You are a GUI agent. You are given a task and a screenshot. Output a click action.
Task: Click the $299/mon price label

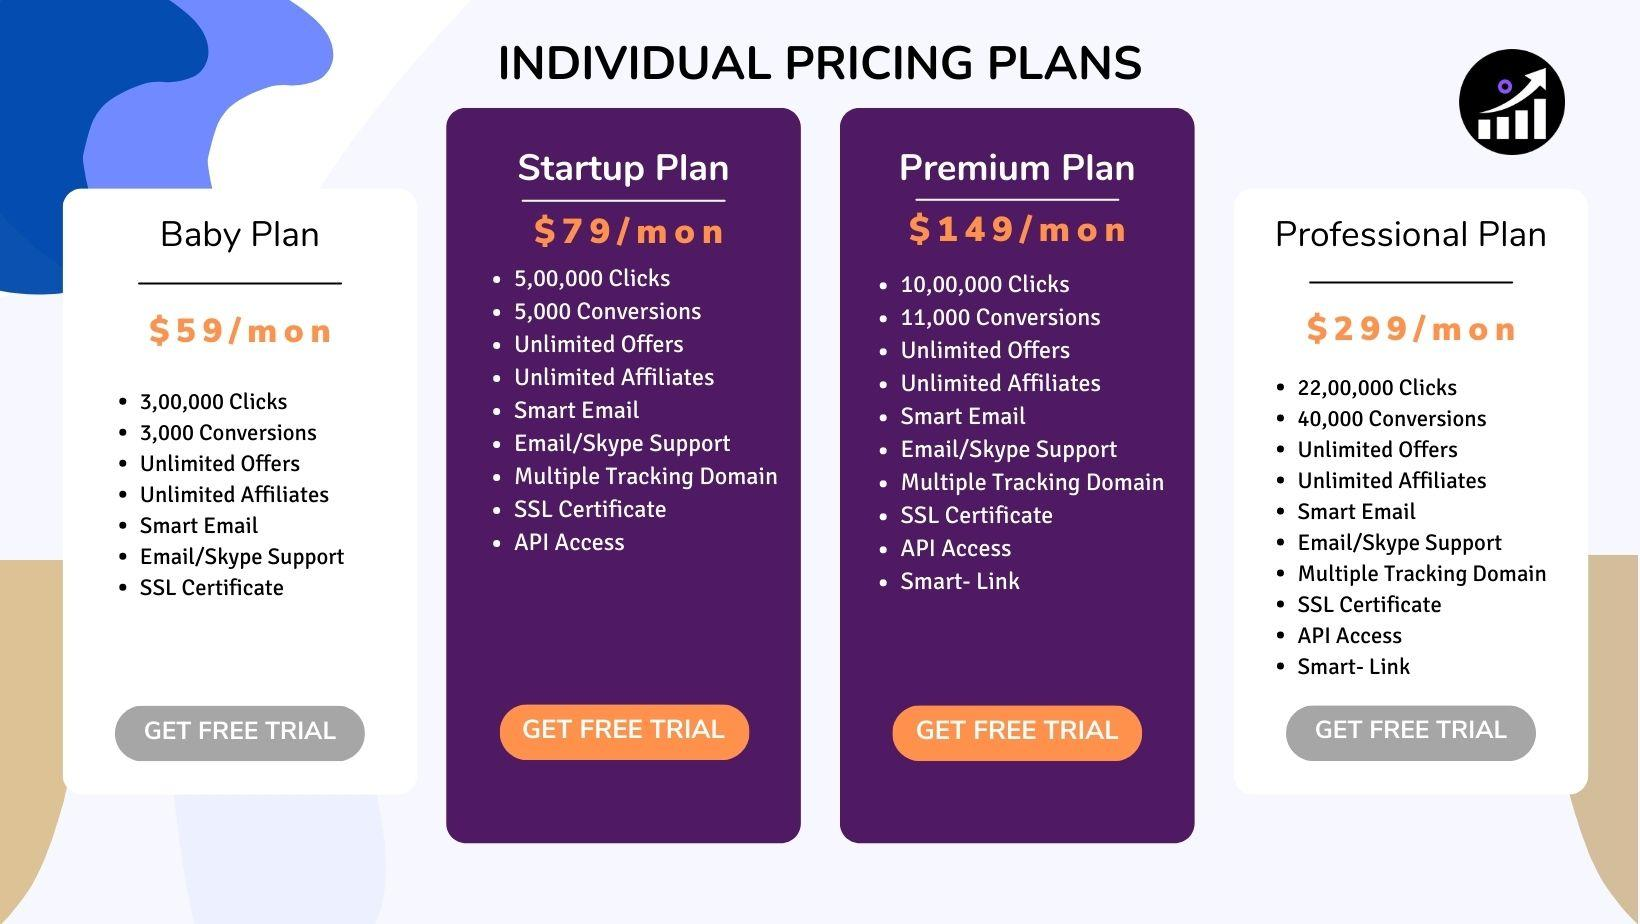(x=1411, y=329)
